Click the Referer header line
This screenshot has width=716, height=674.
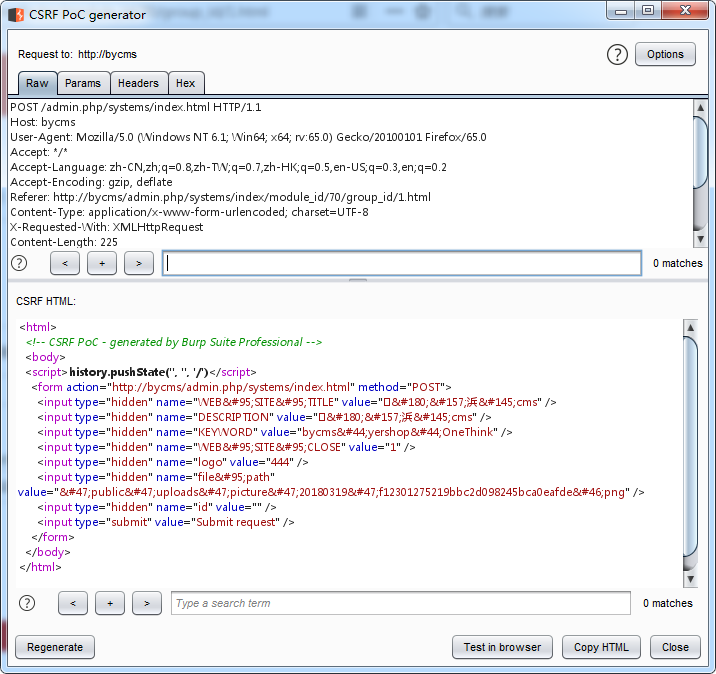click(221, 197)
